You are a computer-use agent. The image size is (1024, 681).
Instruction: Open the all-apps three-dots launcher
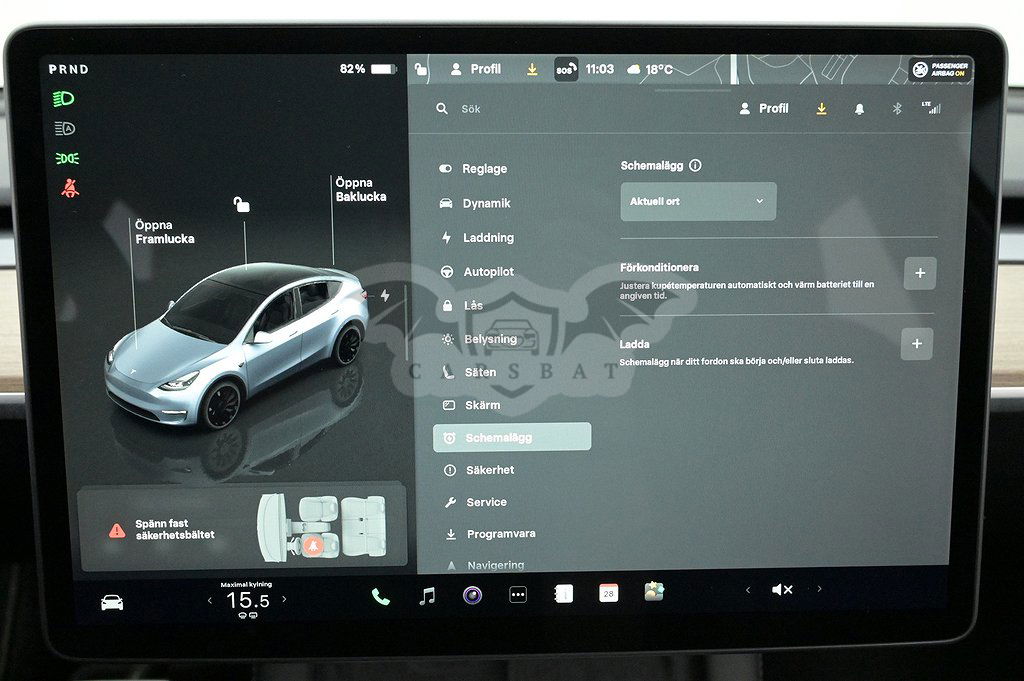tap(518, 594)
